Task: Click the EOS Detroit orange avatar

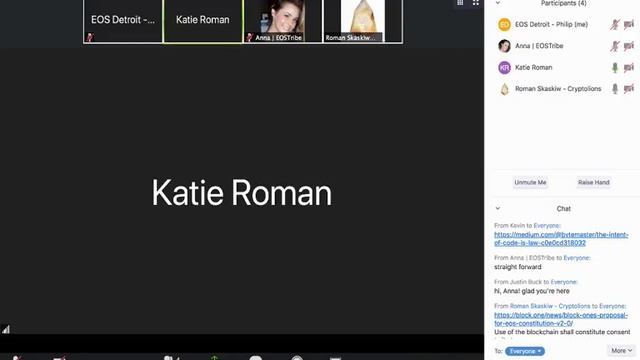Action: point(504,24)
